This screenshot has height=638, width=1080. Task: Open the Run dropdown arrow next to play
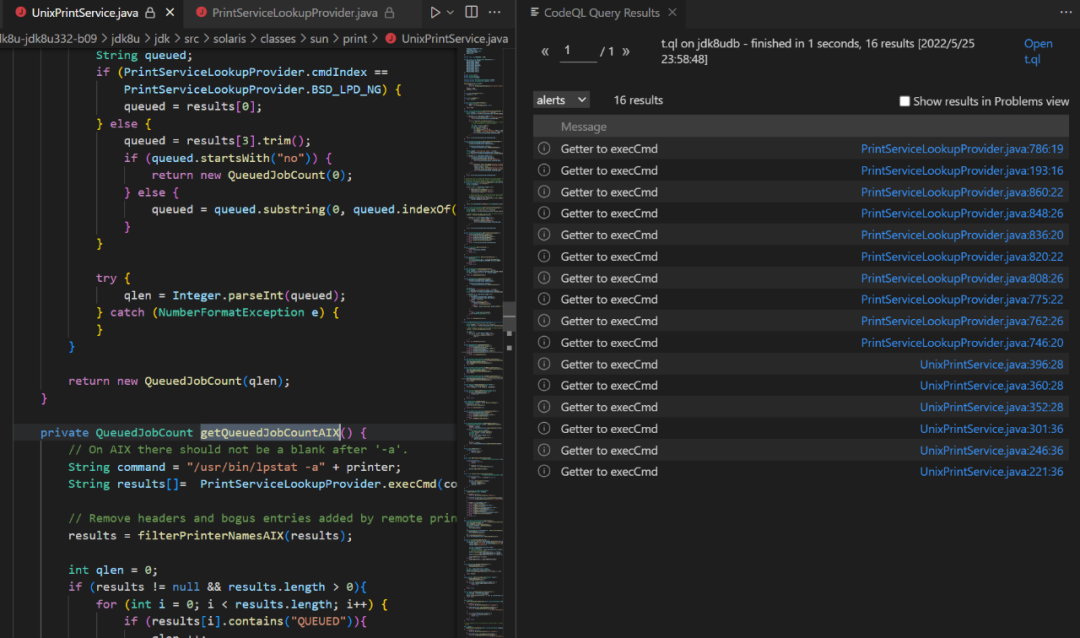pyautogui.click(x=450, y=13)
